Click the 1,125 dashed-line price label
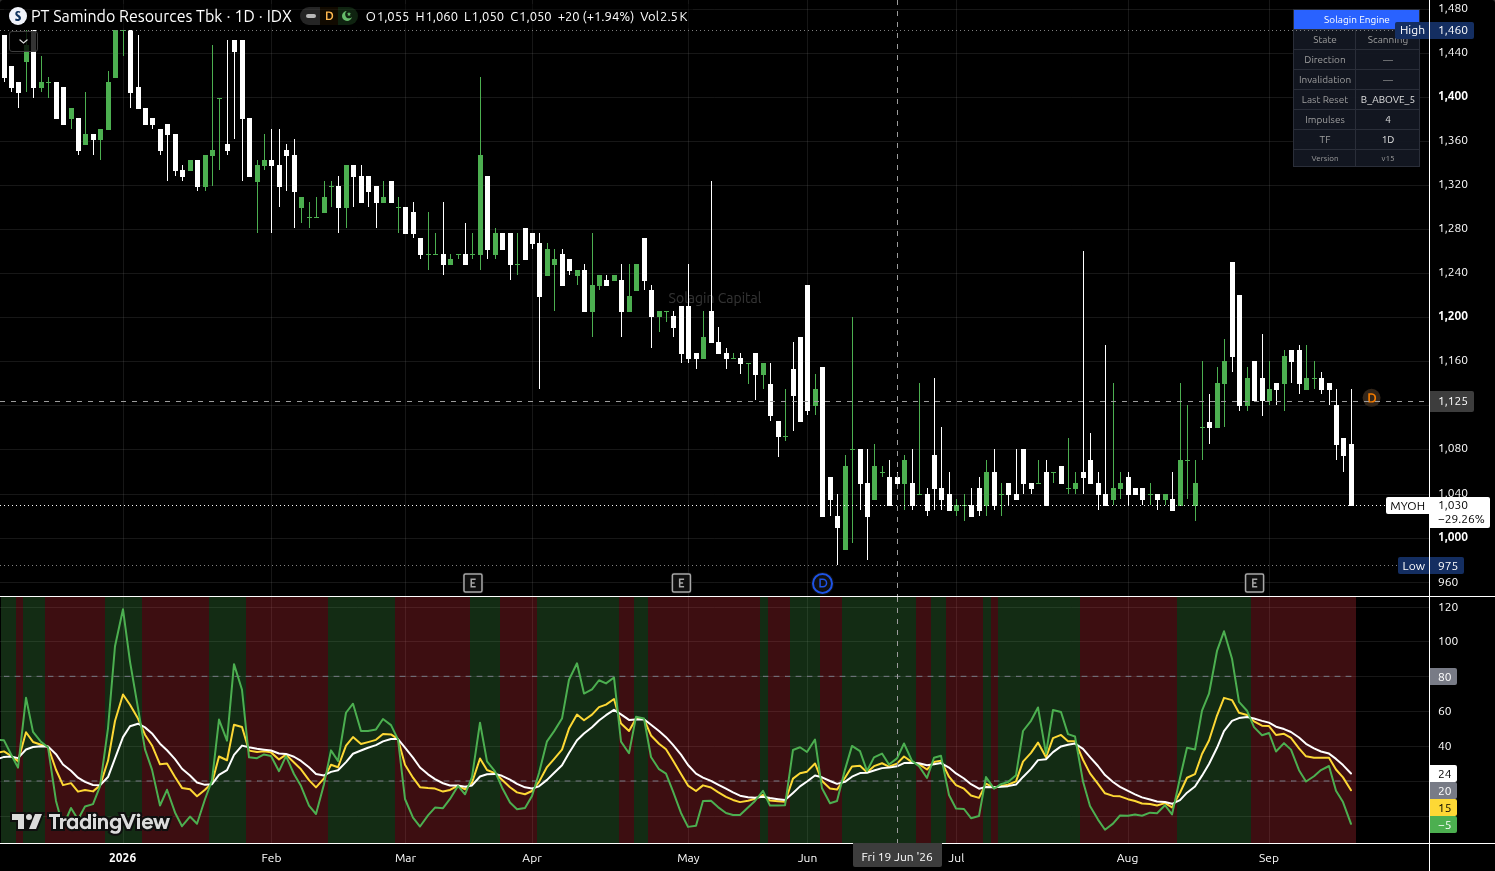 tap(1453, 401)
